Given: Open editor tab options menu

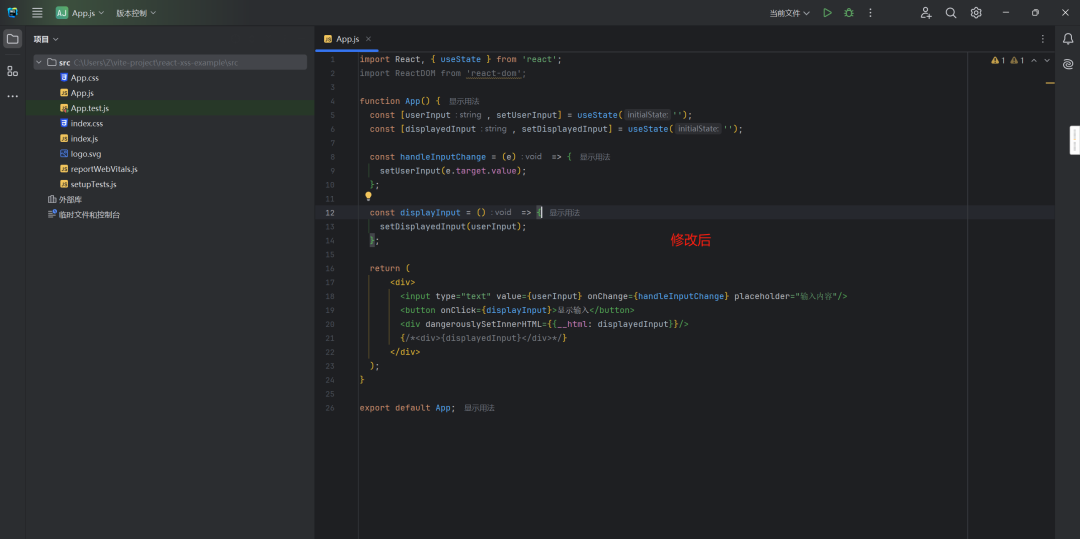Looking at the screenshot, I should [1043, 39].
